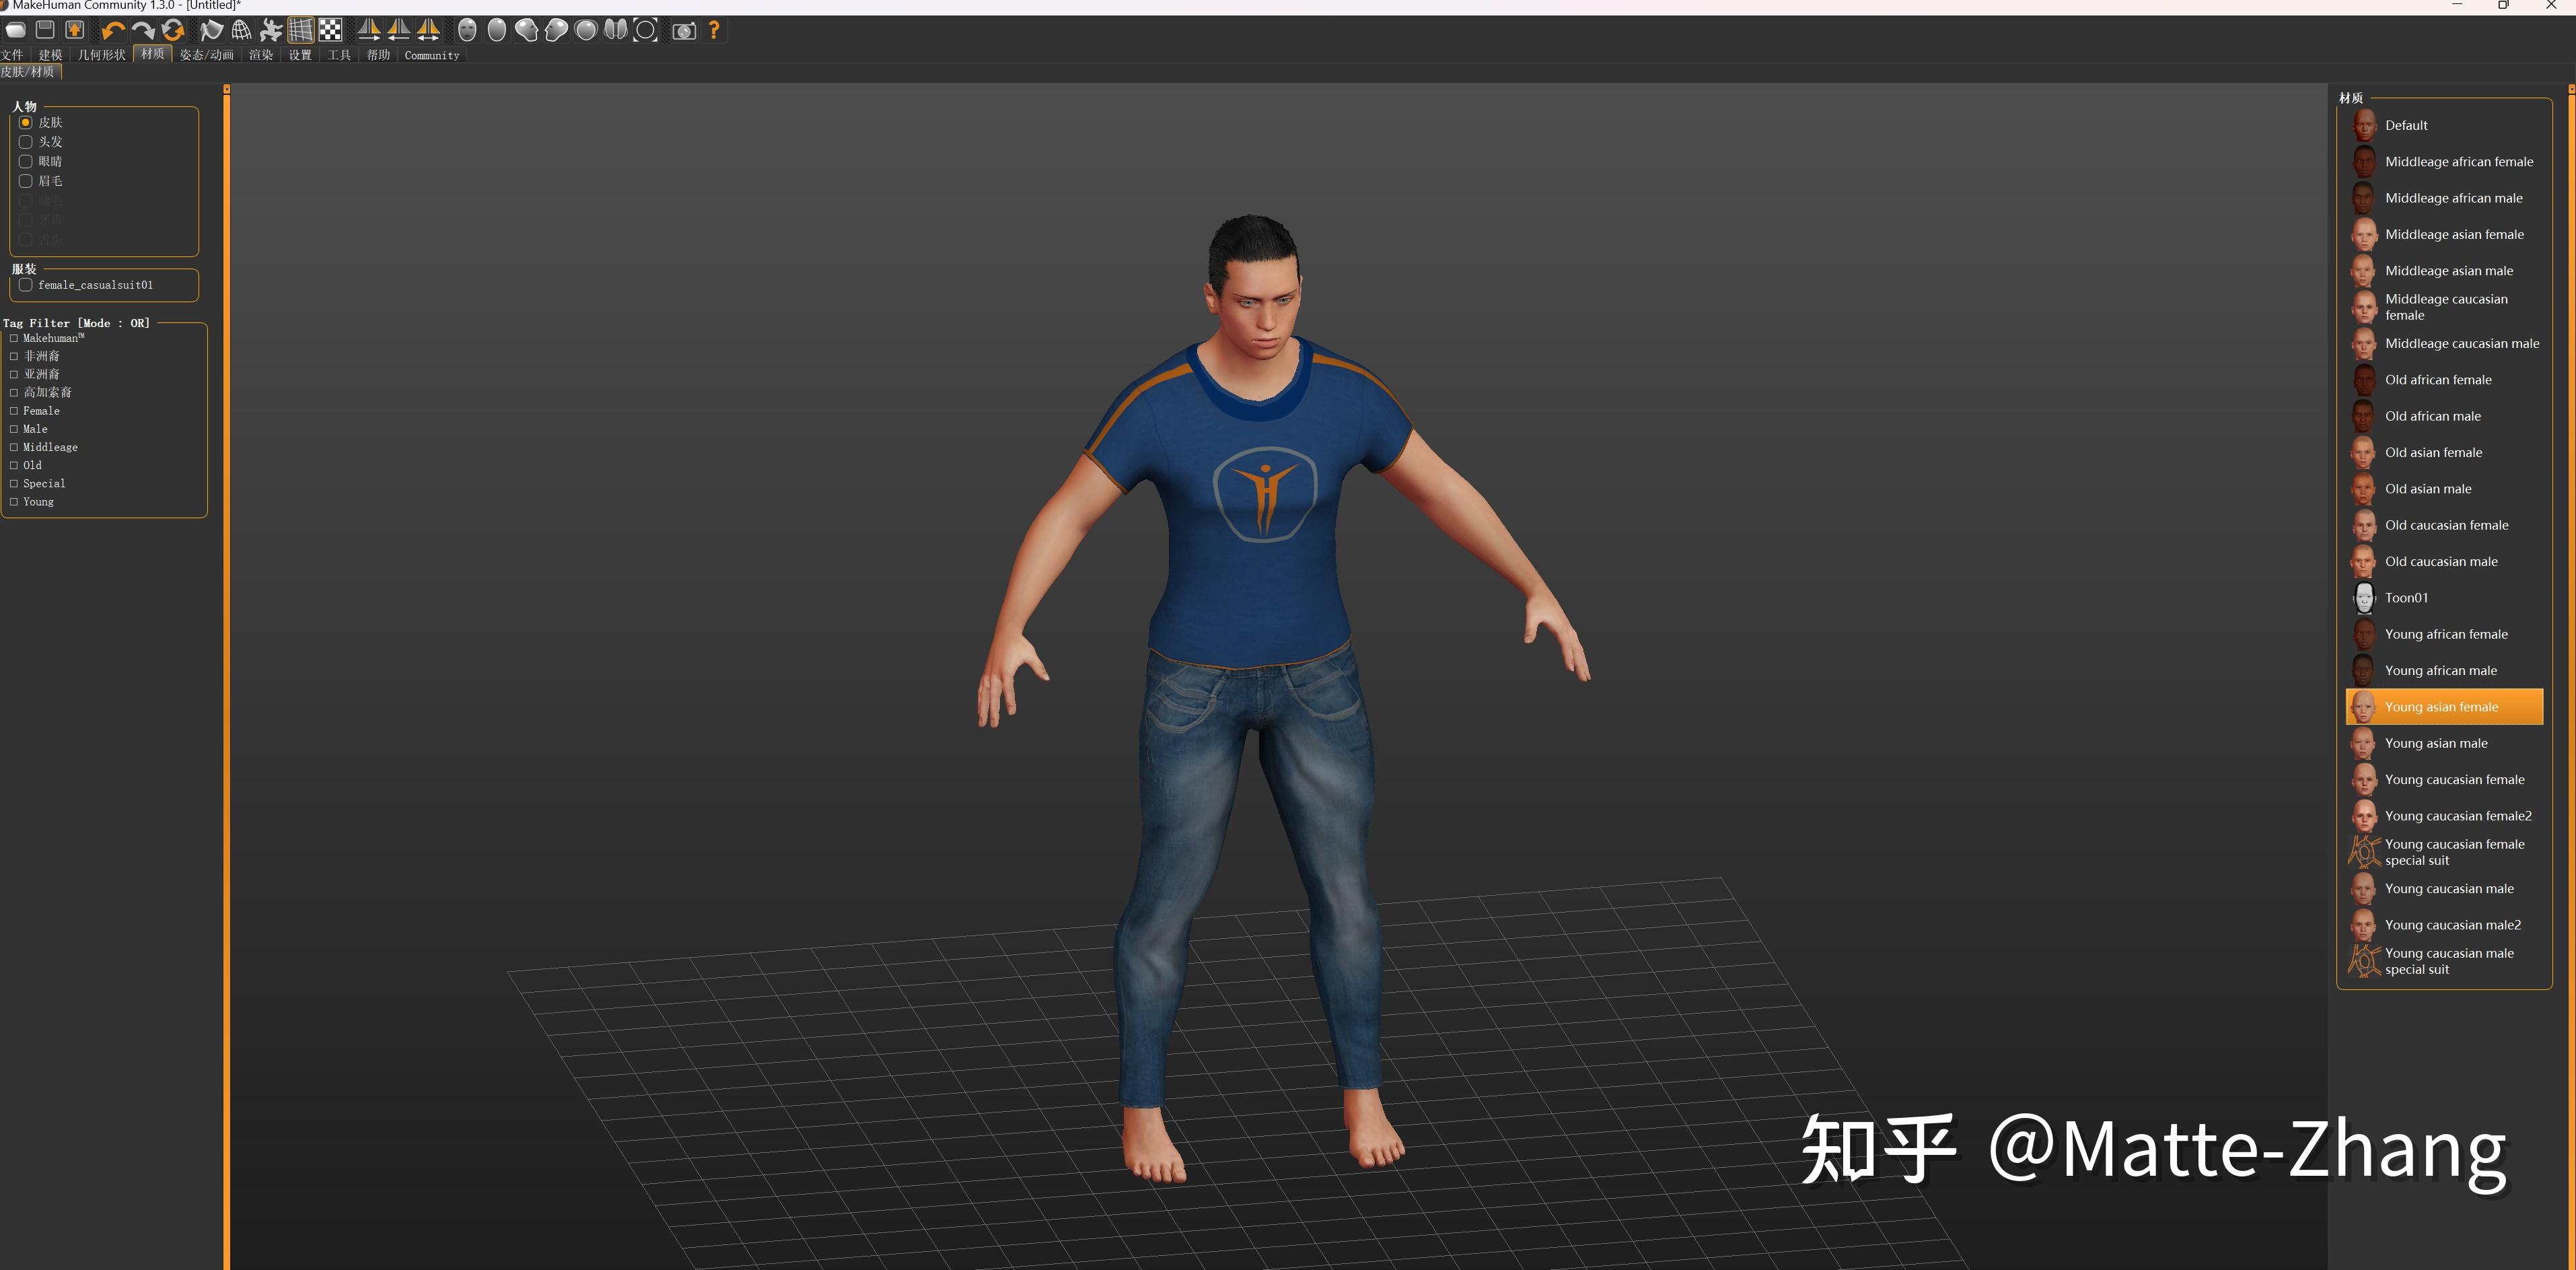Toggle the checkered background icon
Viewport: 2576px width, 1270px height.
click(x=331, y=31)
